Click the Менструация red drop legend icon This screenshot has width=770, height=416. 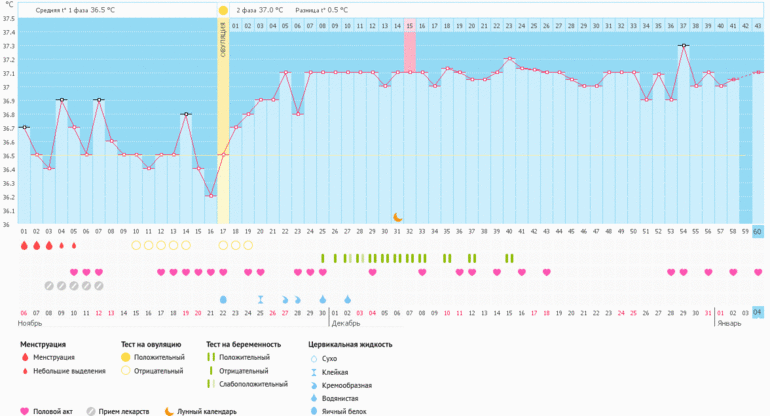[x=25, y=357]
